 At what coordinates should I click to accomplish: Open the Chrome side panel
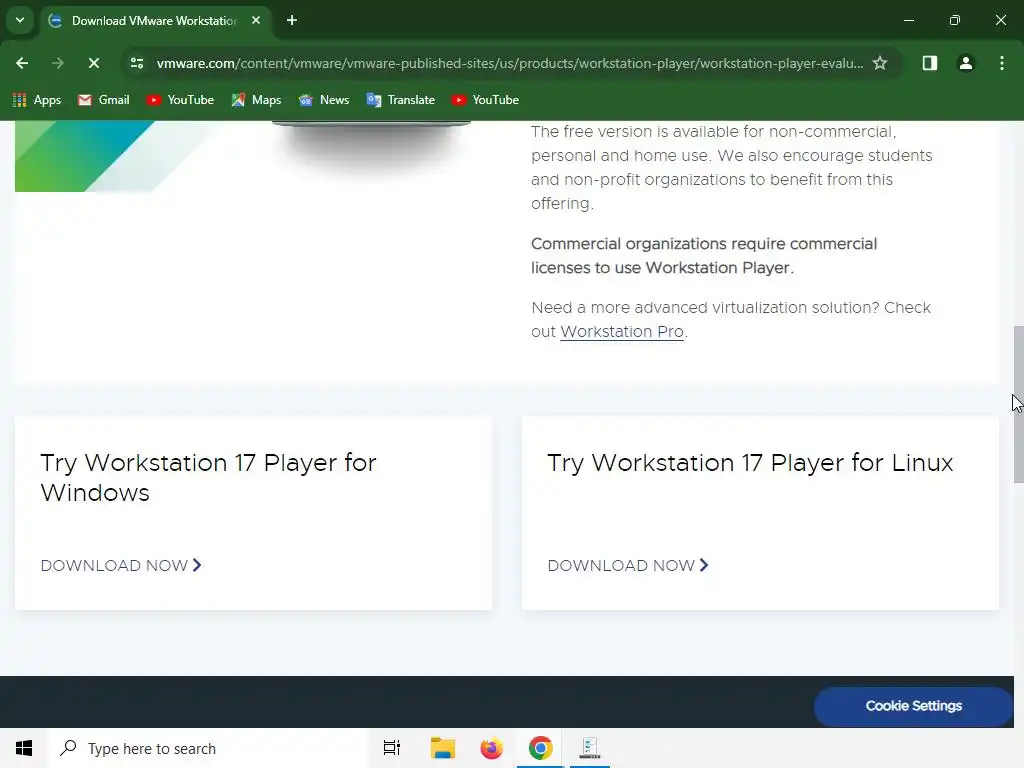(929, 63)
